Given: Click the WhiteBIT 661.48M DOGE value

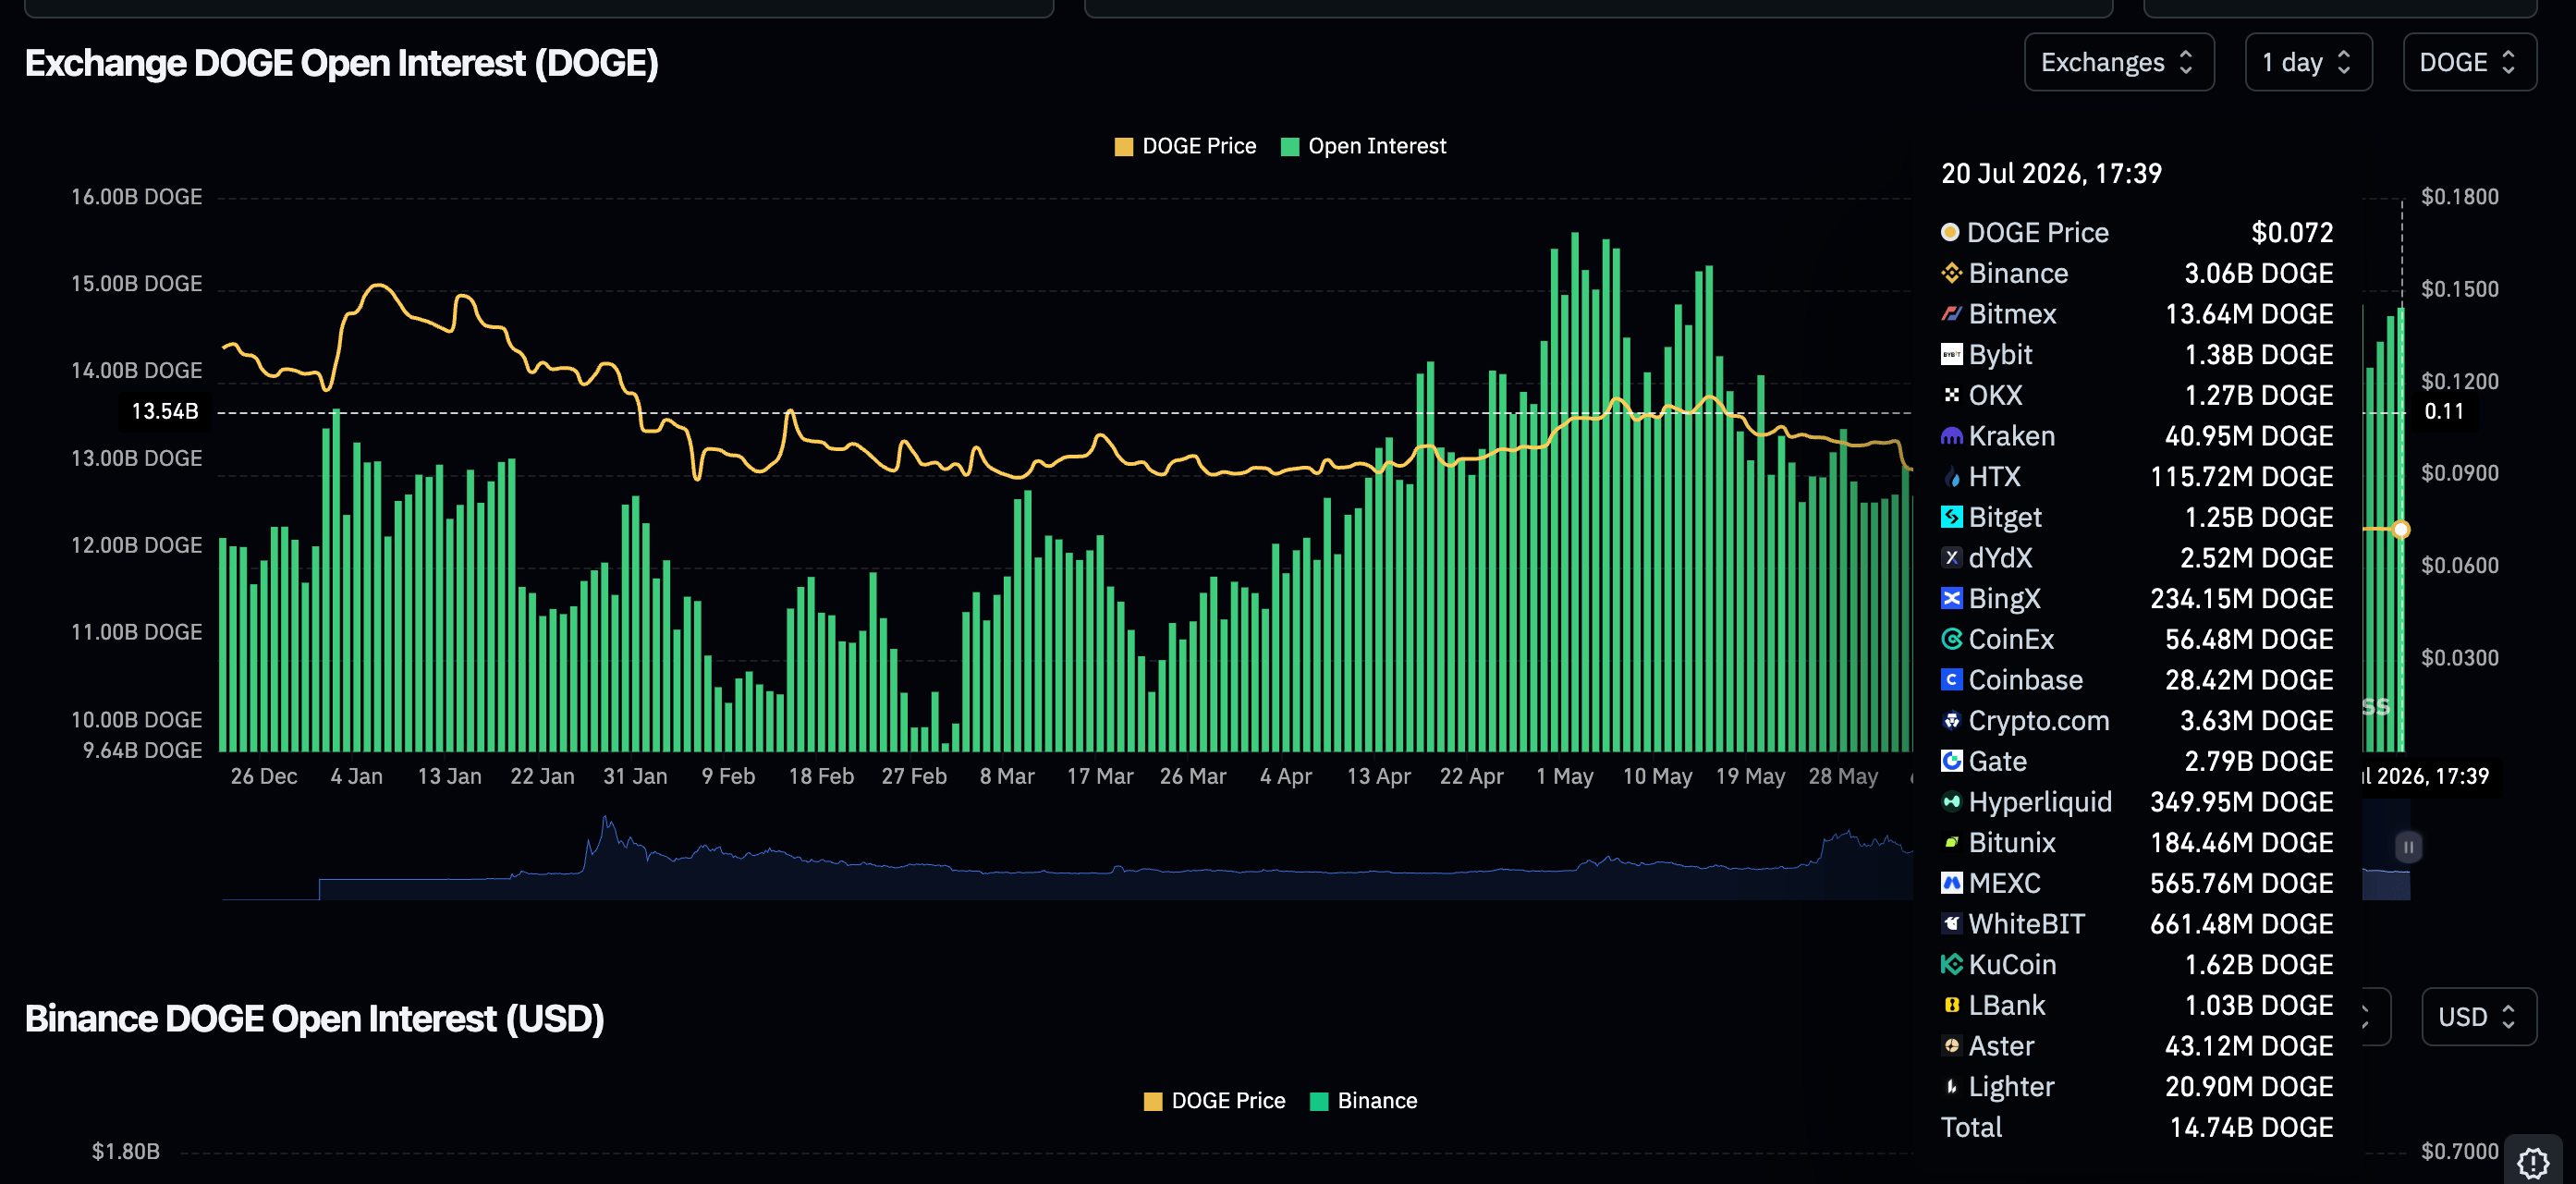Looking at the screenshot, I should coord(2241,924).
